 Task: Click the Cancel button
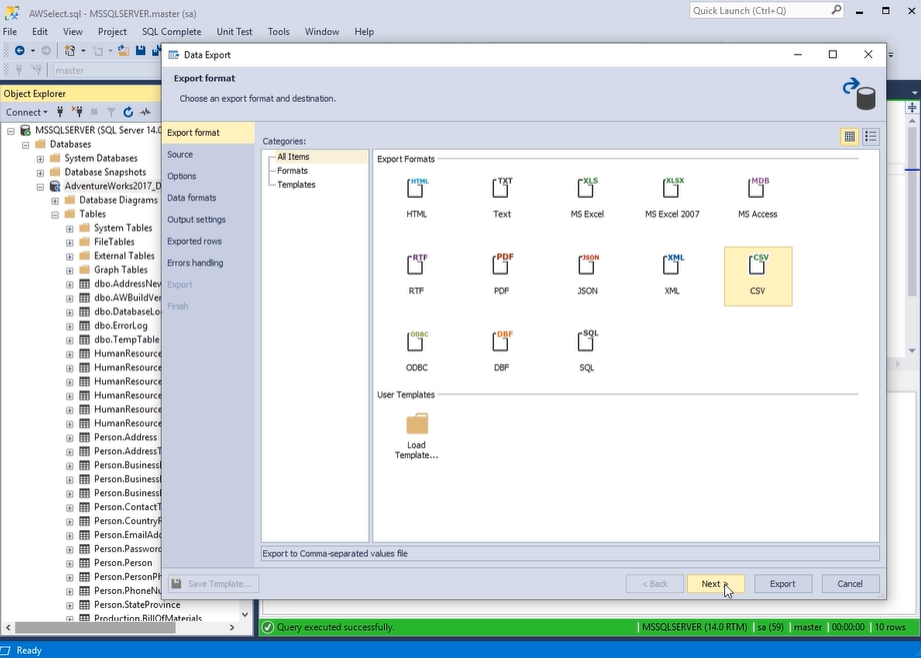click(x=850, y=584)
